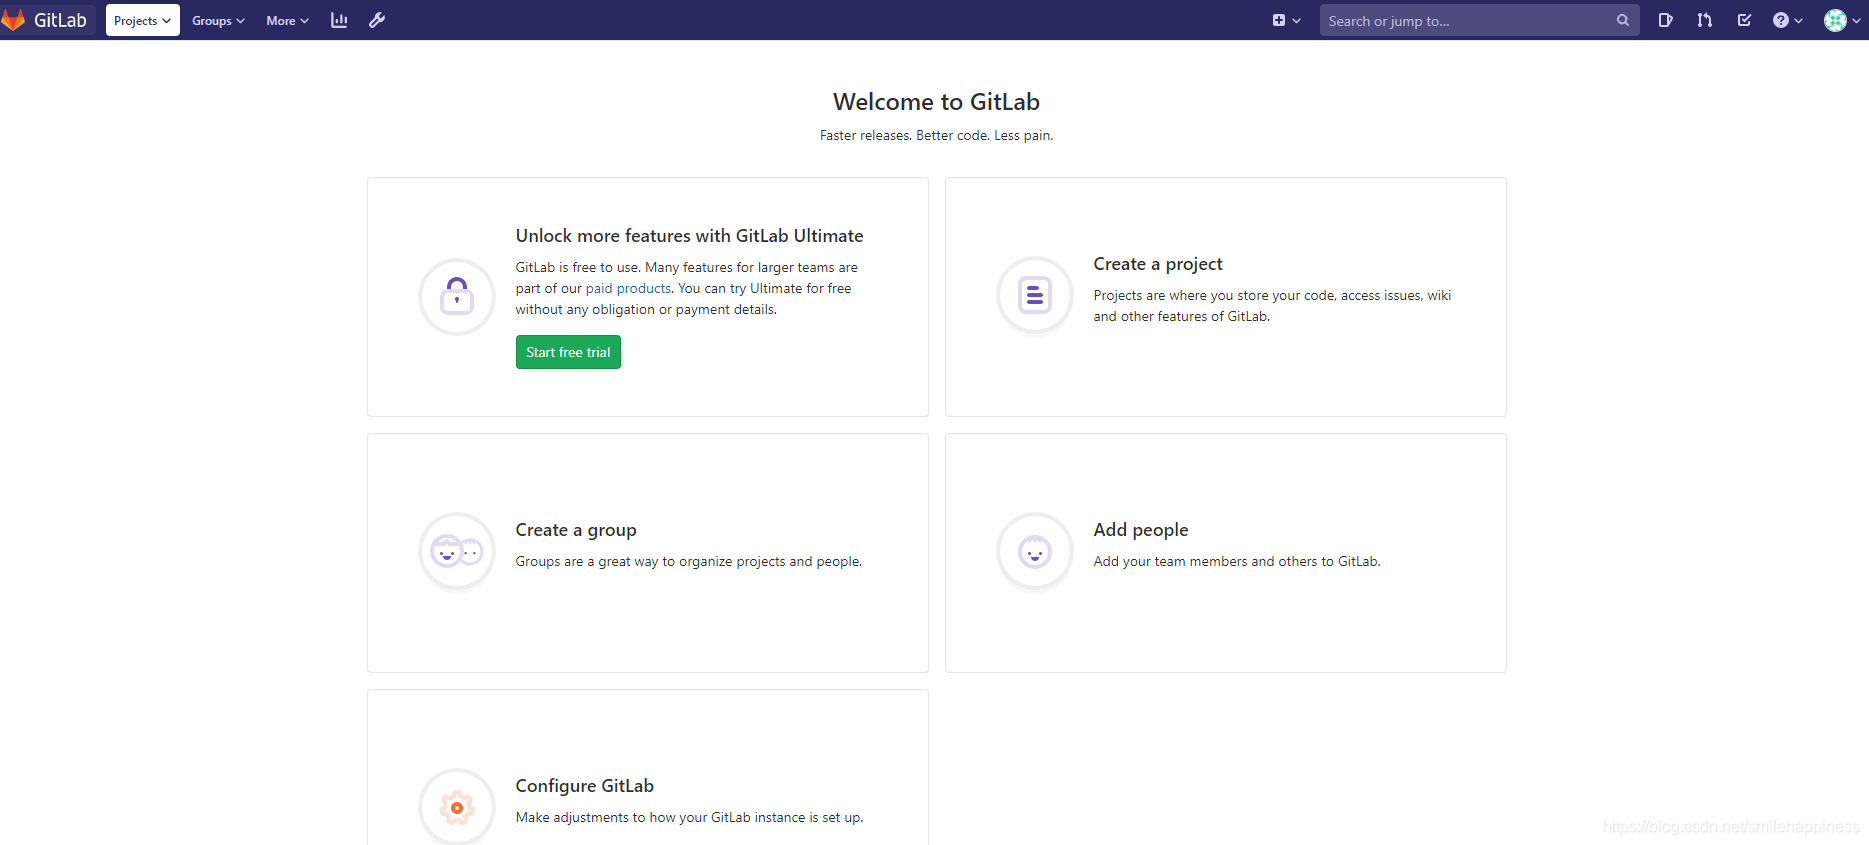
Task: Click the GitLab fox logo
Action: click(13, 20)
